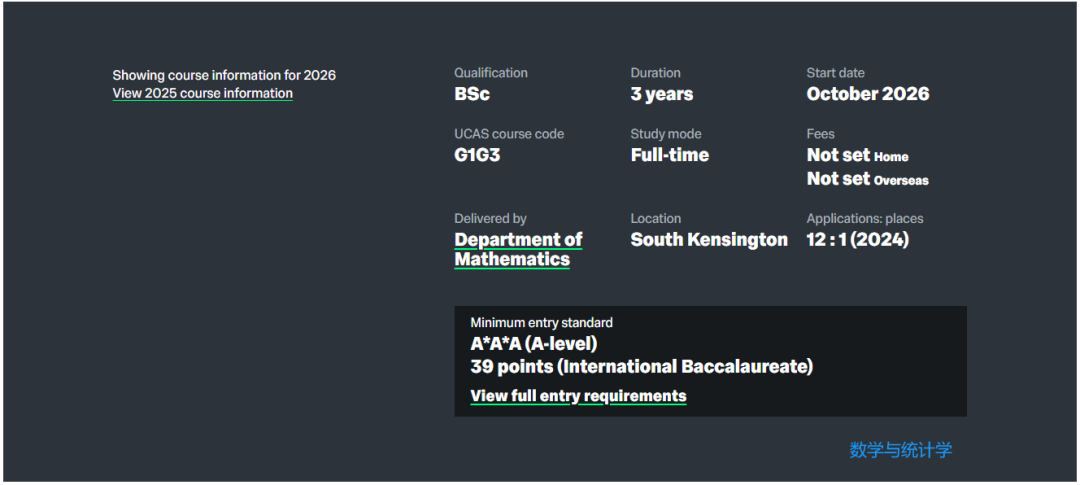Click the 12 : 1 (2024) applications ratio
Screen dimensions: 1080x485
click(x=857, y=240)
